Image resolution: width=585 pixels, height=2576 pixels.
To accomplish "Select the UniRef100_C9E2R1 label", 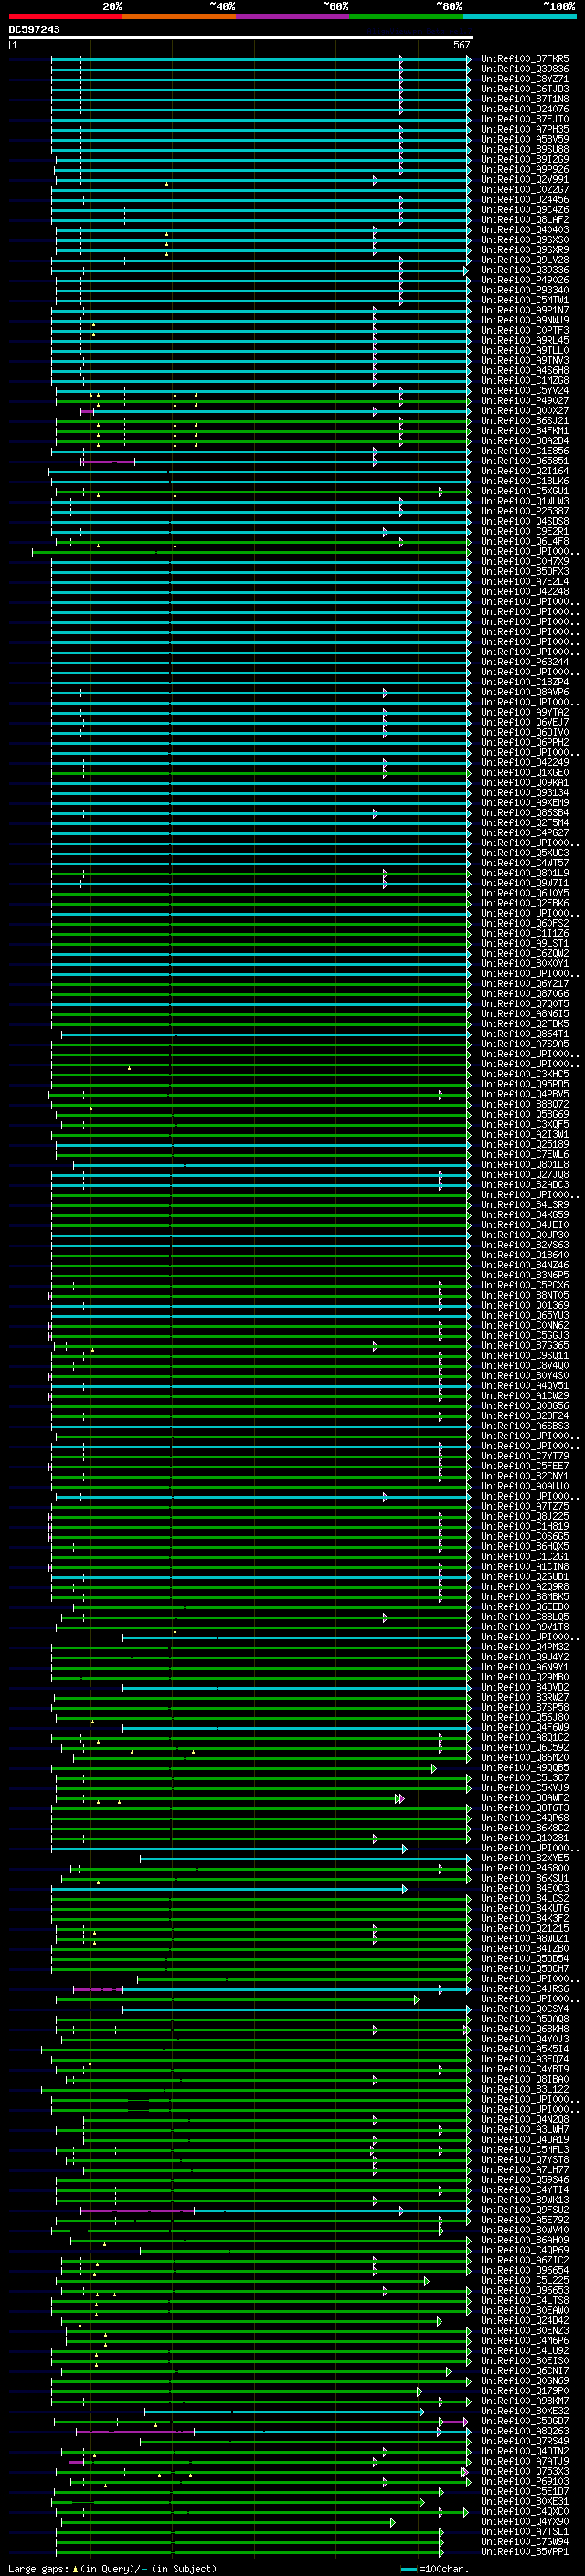I will pyautogui.click(x=525, y=531).
